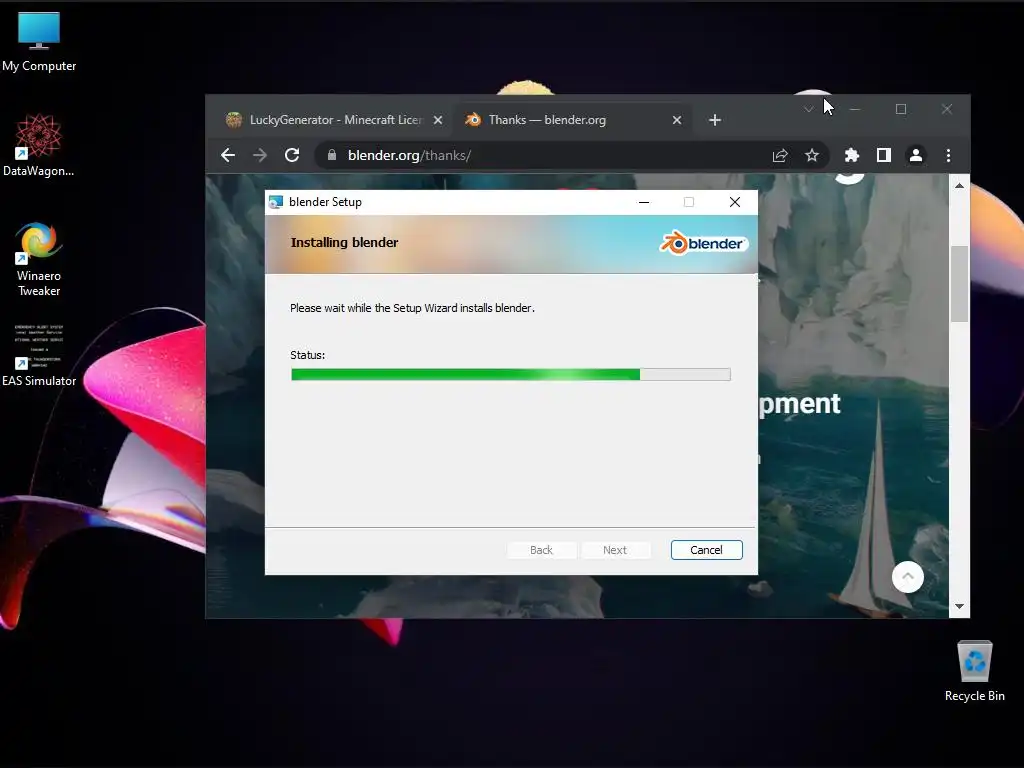Click the web page scrollbar thumb
The image size is (1024, 768).
click(x=959, y=284)
